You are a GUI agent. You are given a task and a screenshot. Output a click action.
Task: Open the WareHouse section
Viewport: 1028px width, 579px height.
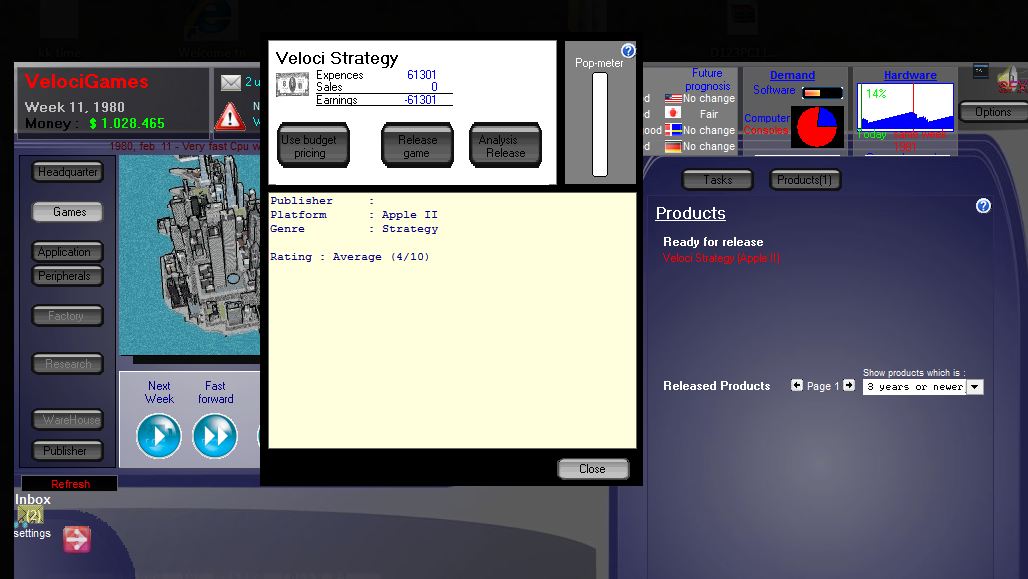click(x=68, y=420)
